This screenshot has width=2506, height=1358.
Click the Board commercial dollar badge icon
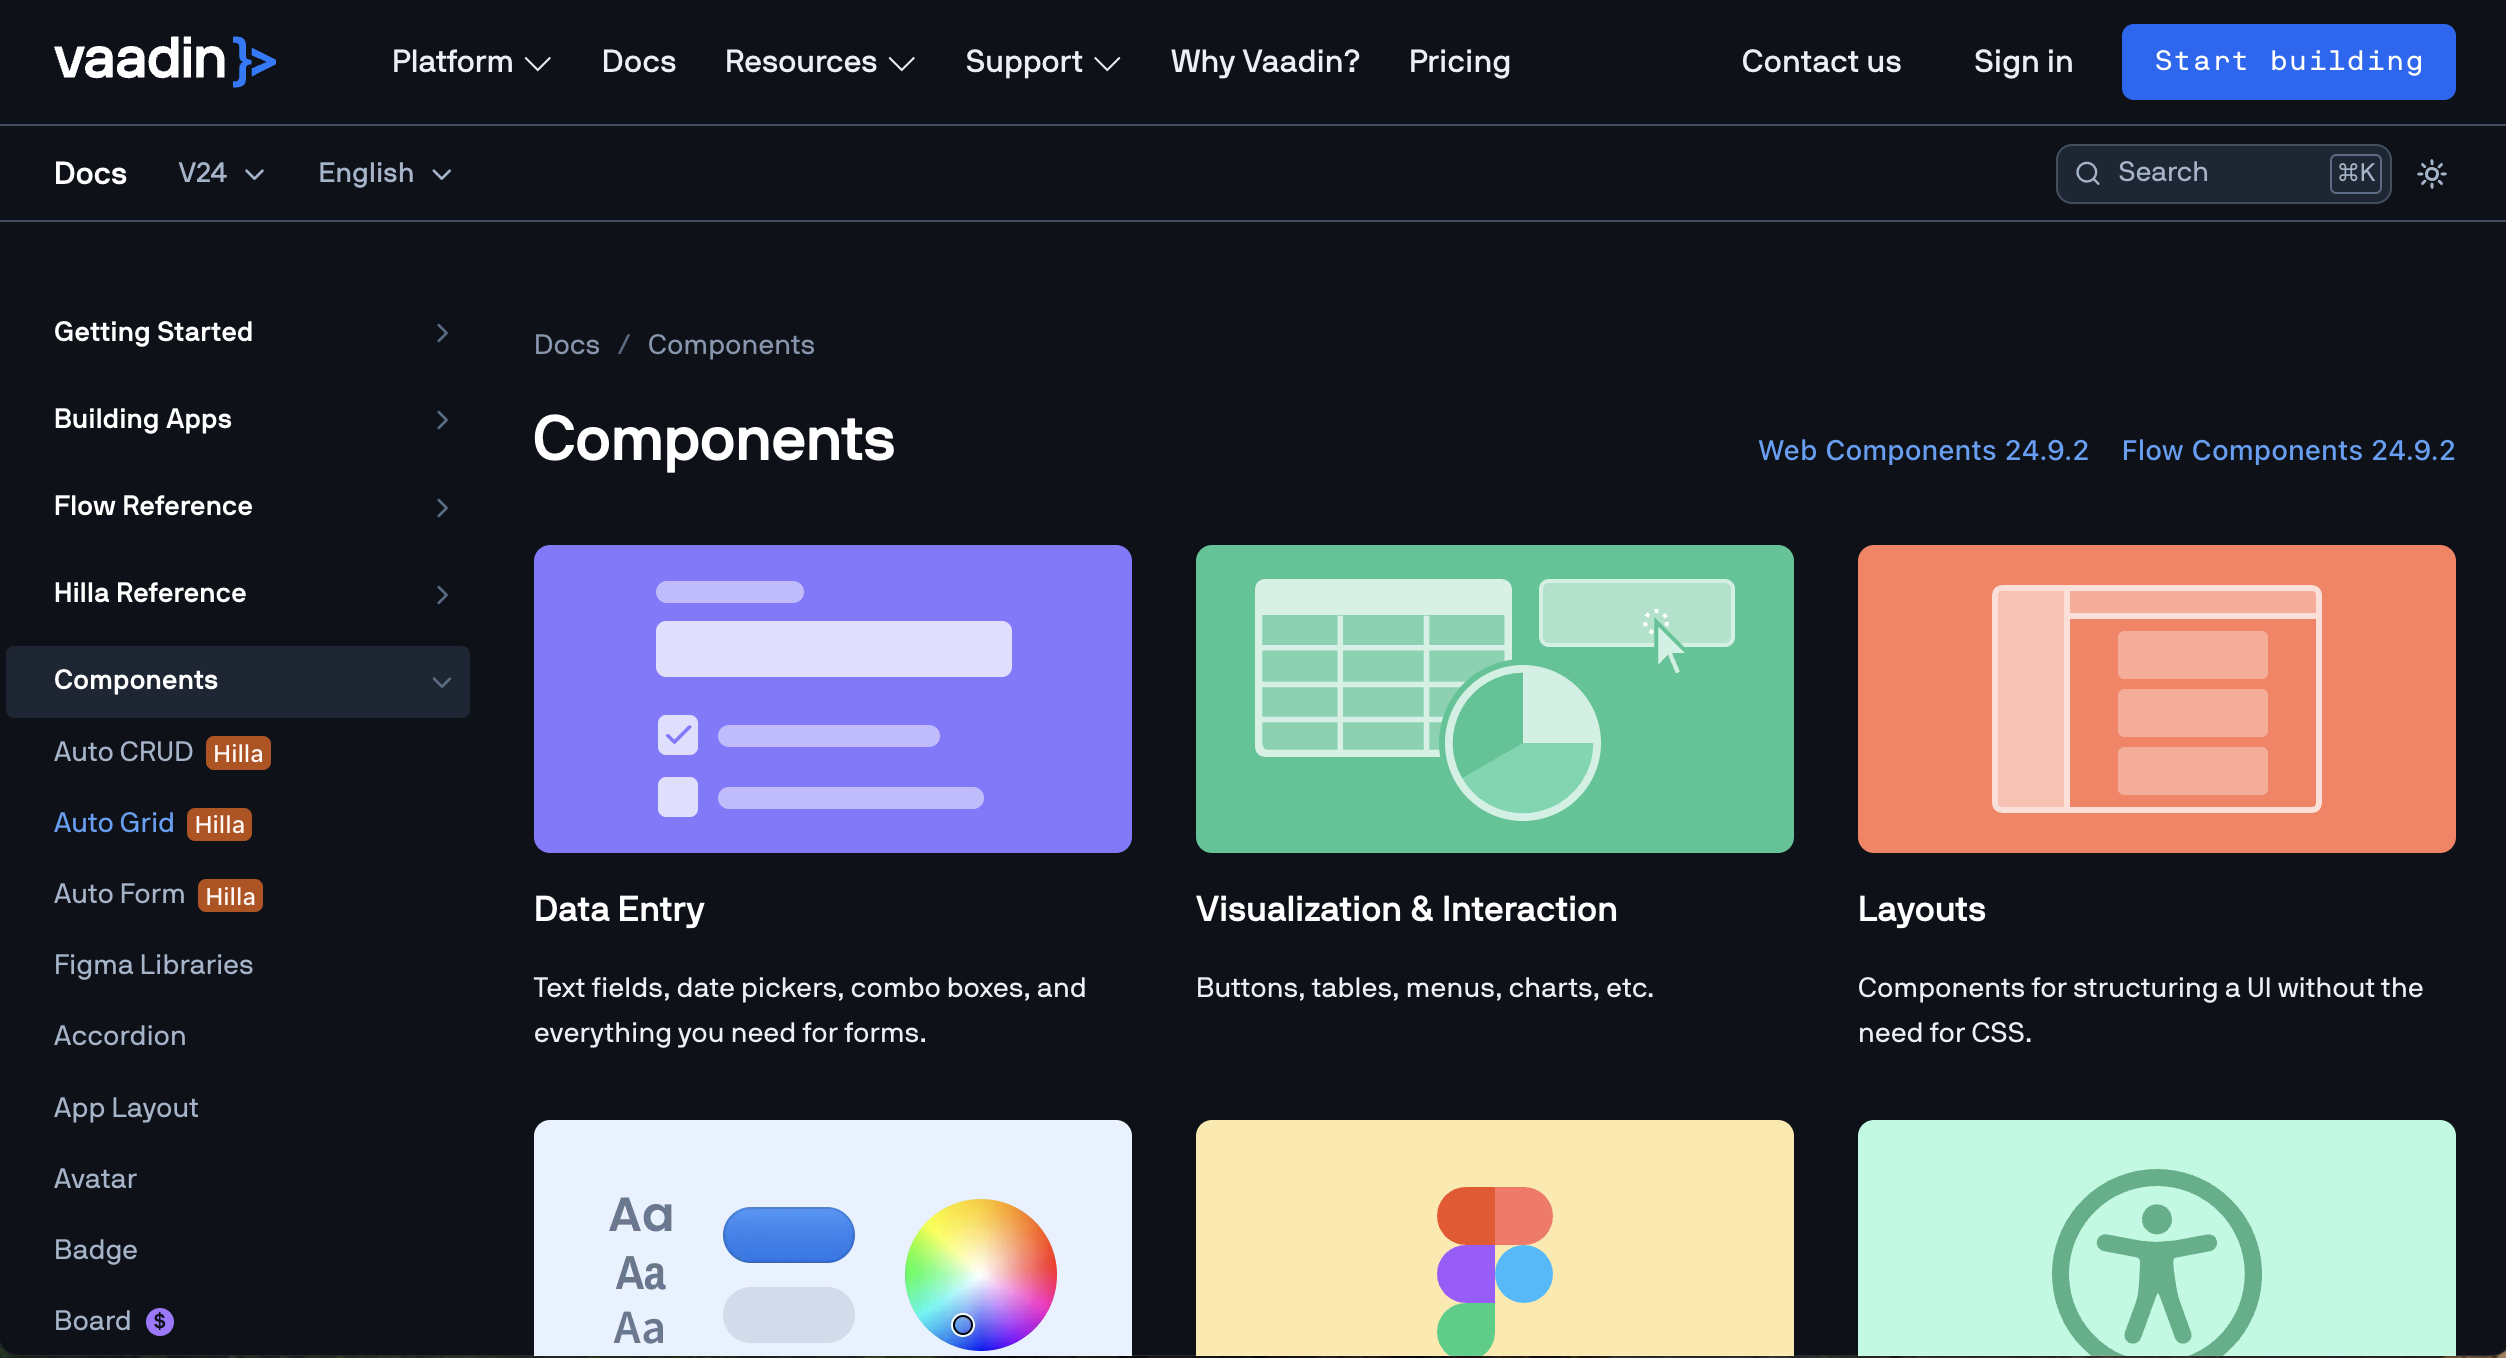(x=160, y=1321)
